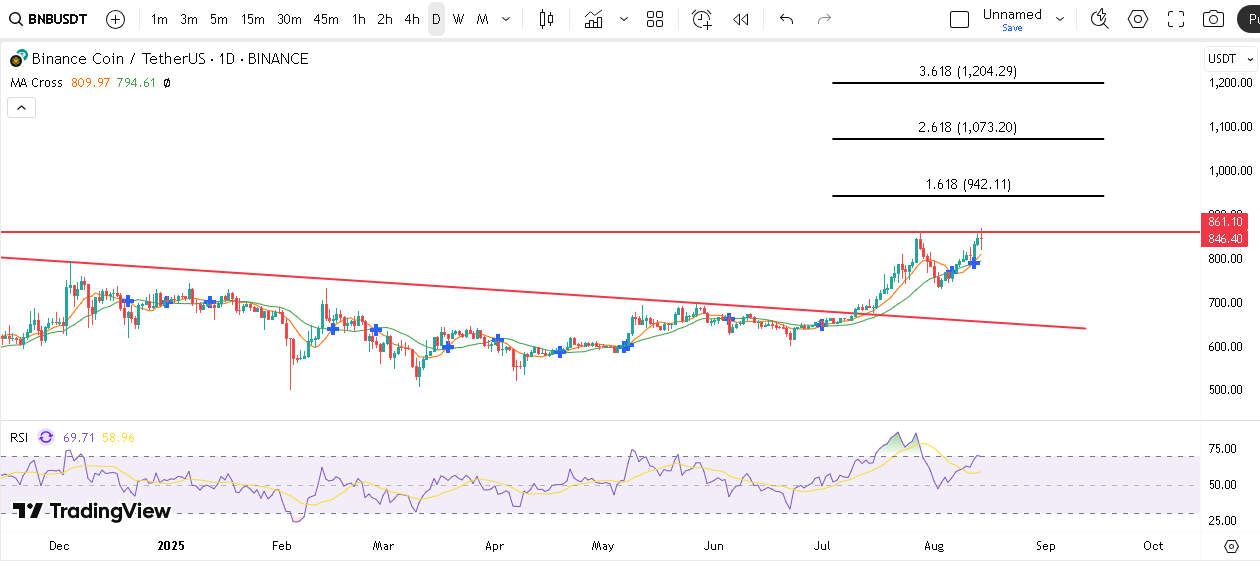Select the RSI indicator label
Image resolution: width=1260 pixels, height=561 pixels.
(19, 437)
